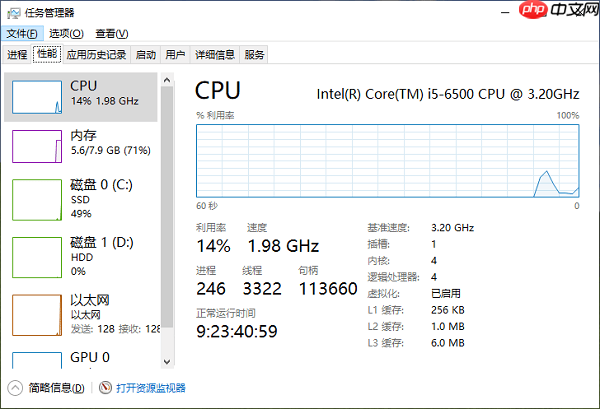
Task: Click the CPU utilization graph area
Action: tap(387, 160)
